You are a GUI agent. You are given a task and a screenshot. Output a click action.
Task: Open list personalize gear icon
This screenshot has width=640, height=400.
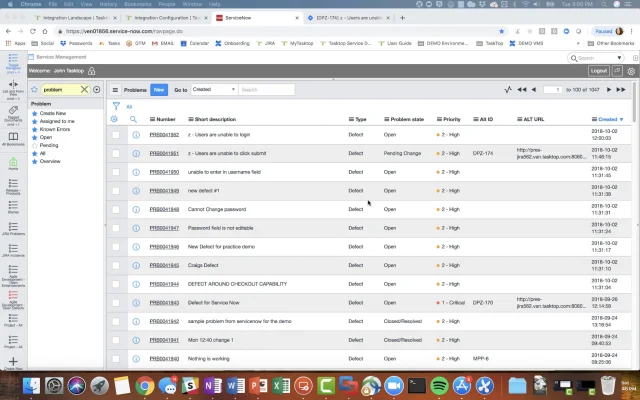tap(114, 119)
